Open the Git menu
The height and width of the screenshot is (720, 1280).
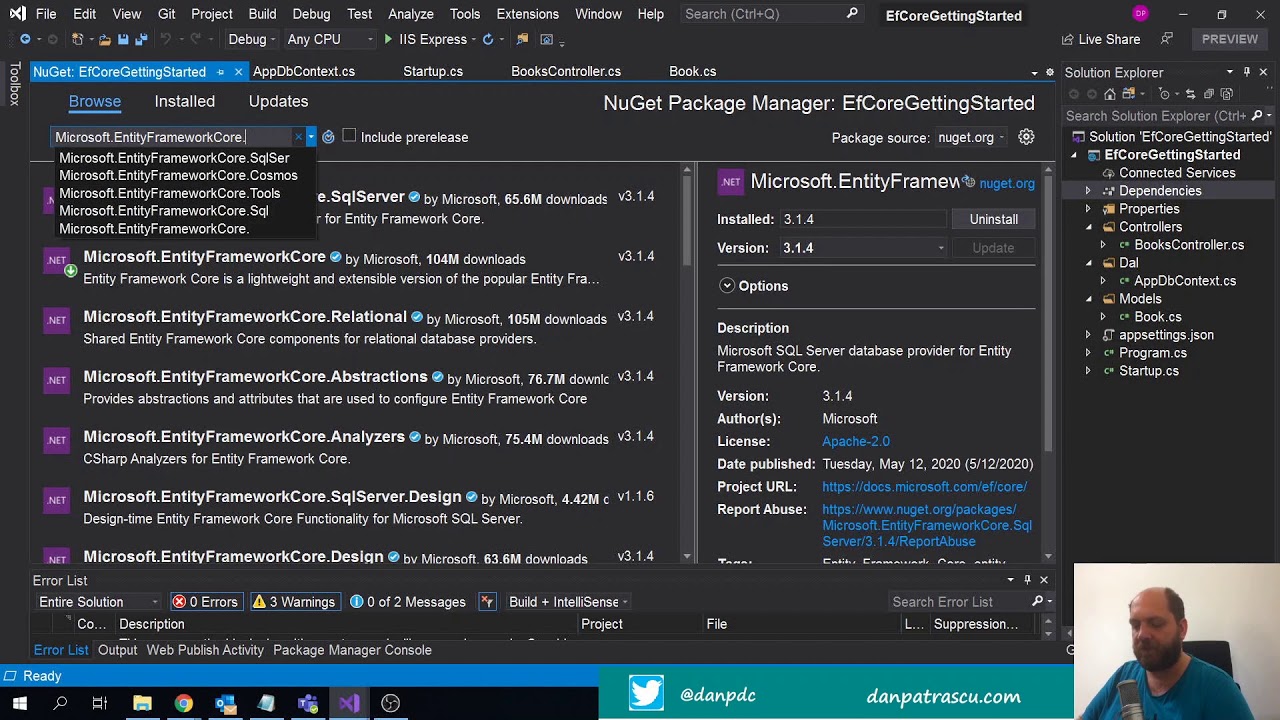pyautogui.click(x=167, y=14)
